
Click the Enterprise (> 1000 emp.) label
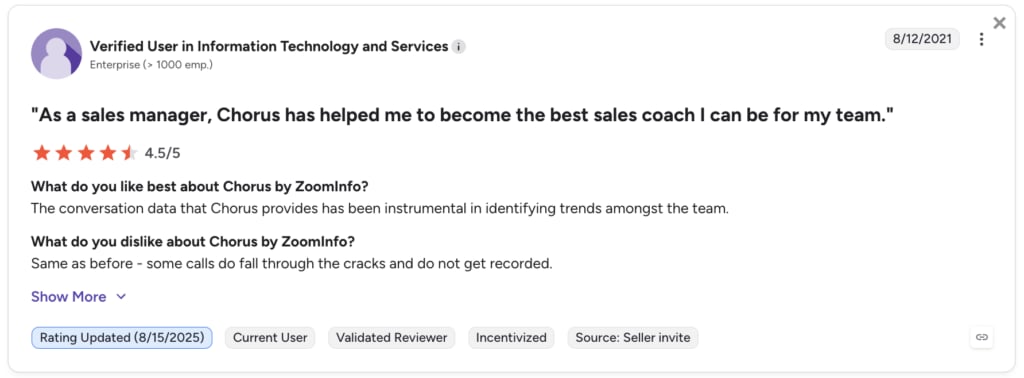point(151,65)
